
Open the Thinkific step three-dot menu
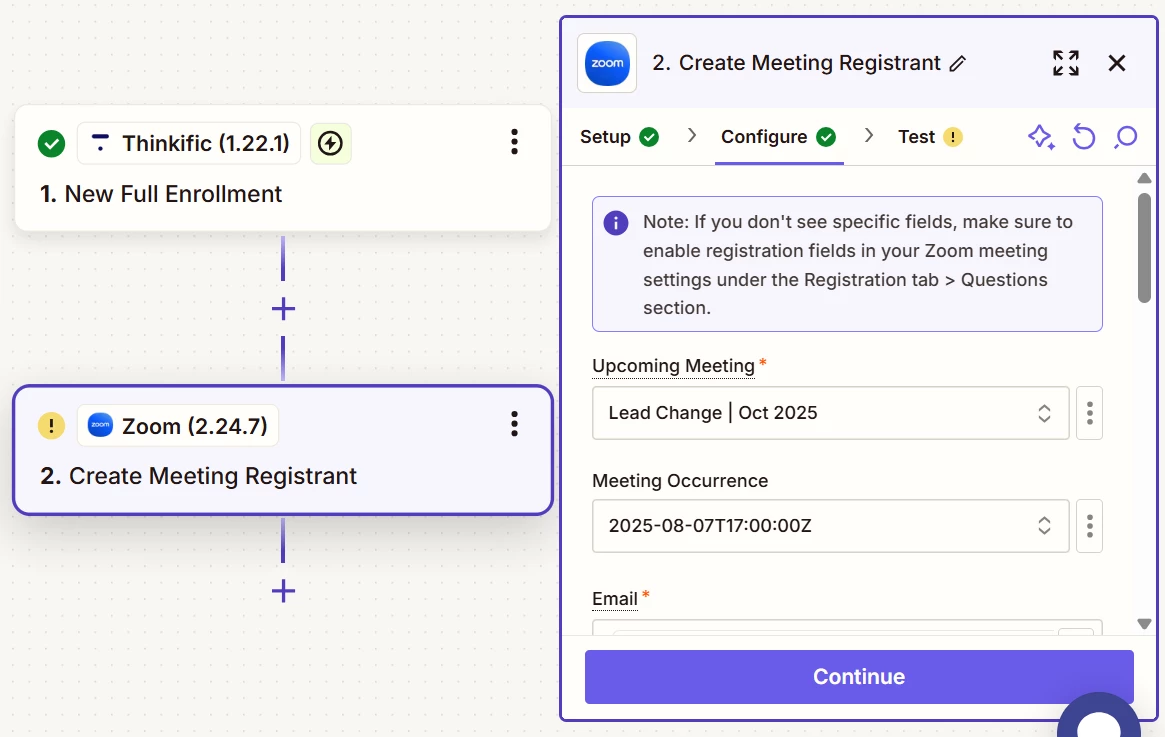coord(514,142)
